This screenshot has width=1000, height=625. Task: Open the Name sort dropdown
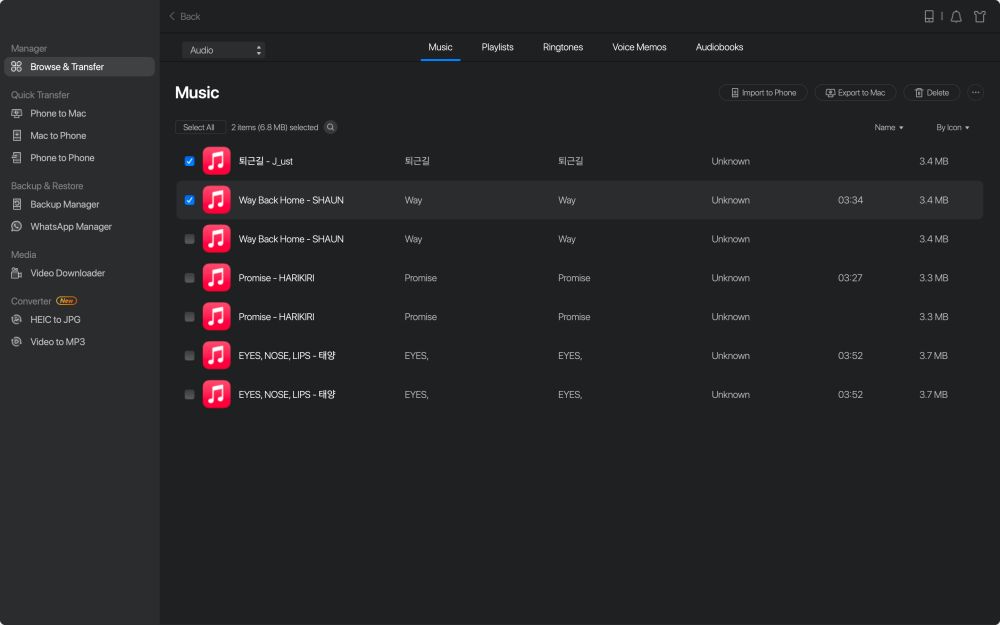click(888, 128)
